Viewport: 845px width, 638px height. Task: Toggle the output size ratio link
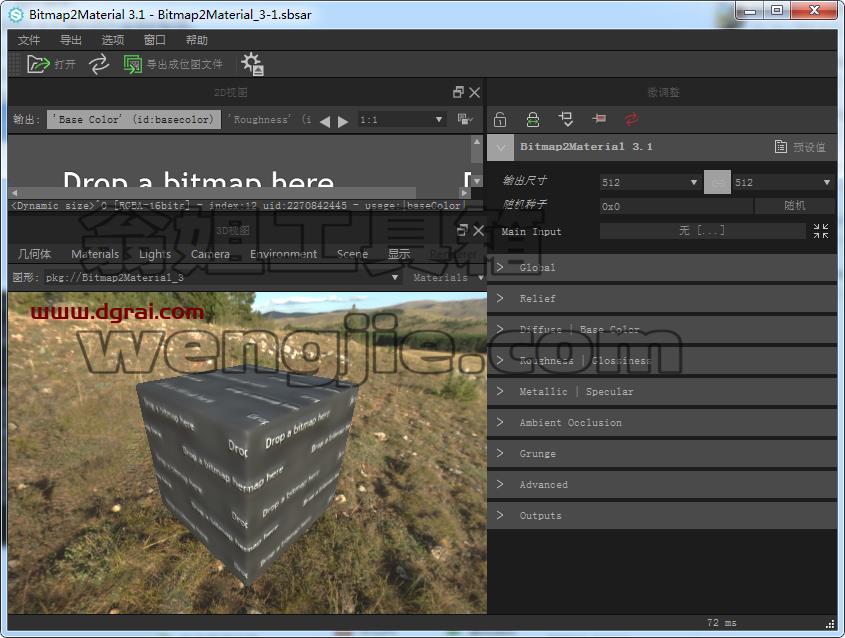coord(717,182)
